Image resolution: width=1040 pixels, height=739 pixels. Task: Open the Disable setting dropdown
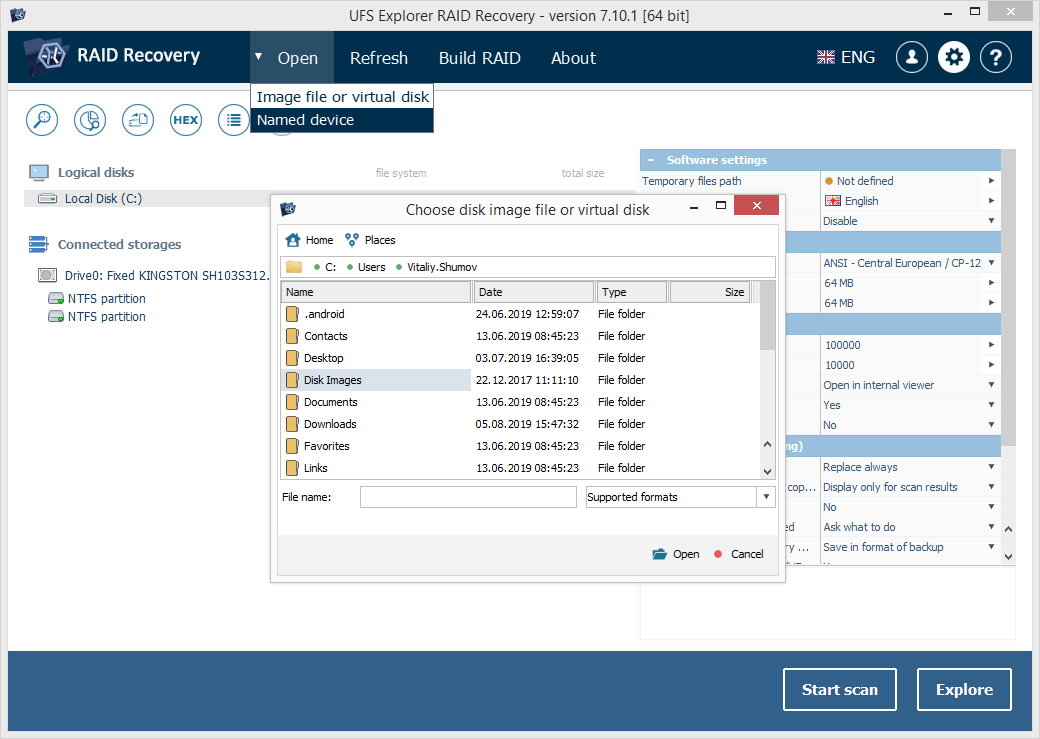coord(991,220)
